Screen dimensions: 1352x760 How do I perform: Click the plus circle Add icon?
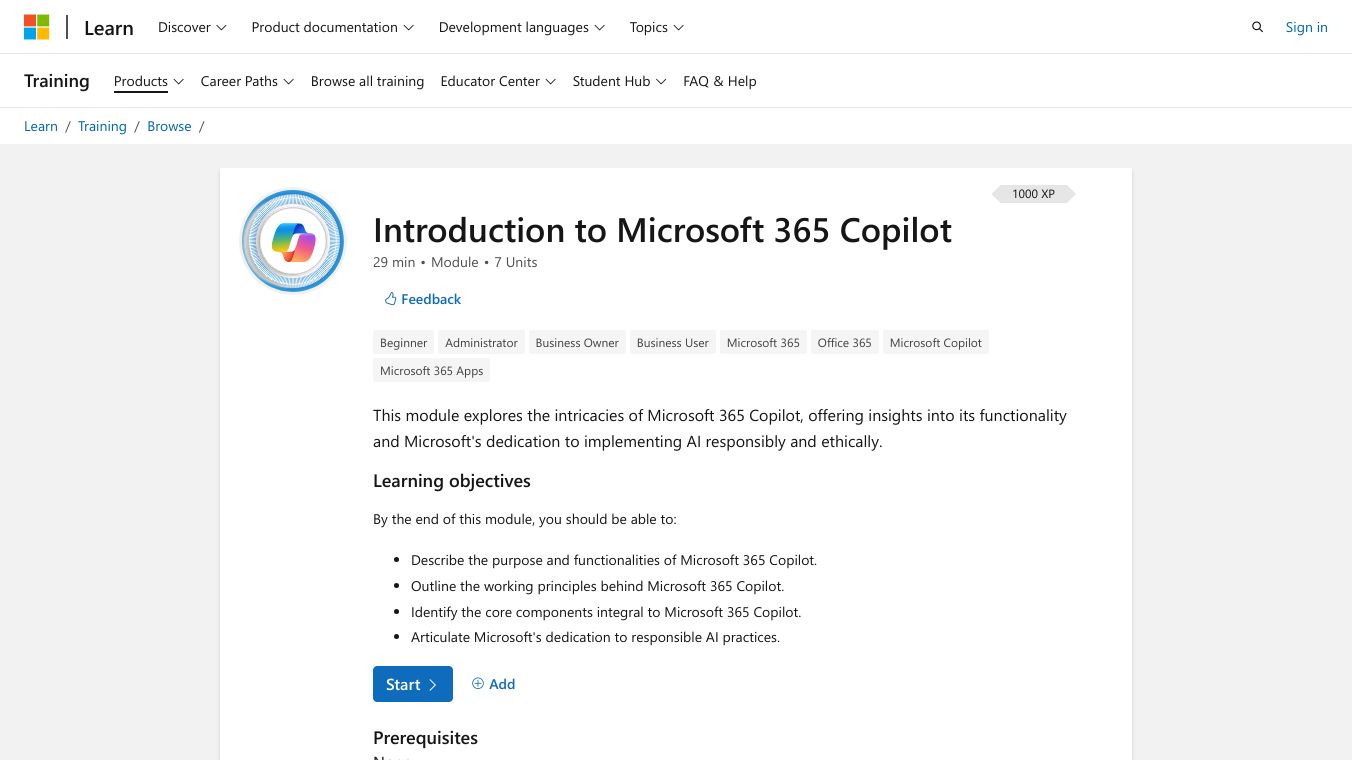[x=478, y=684]
